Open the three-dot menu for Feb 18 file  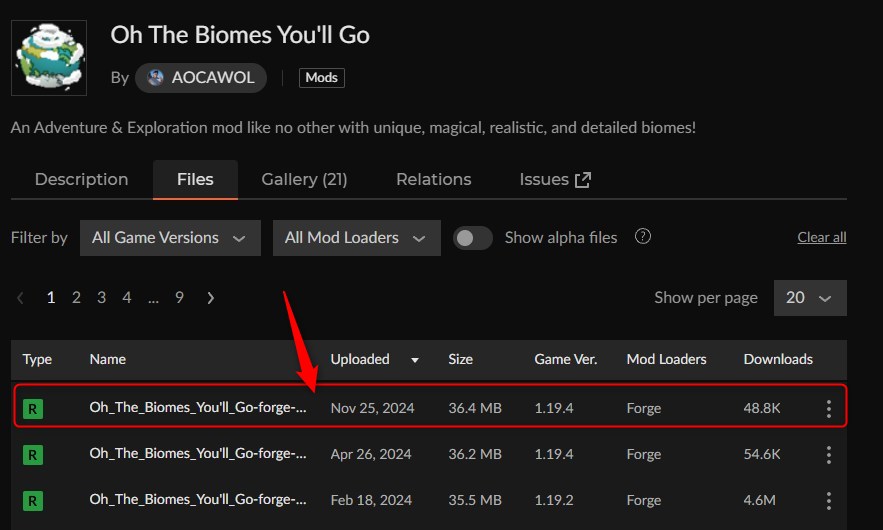(x=828, y=500)
